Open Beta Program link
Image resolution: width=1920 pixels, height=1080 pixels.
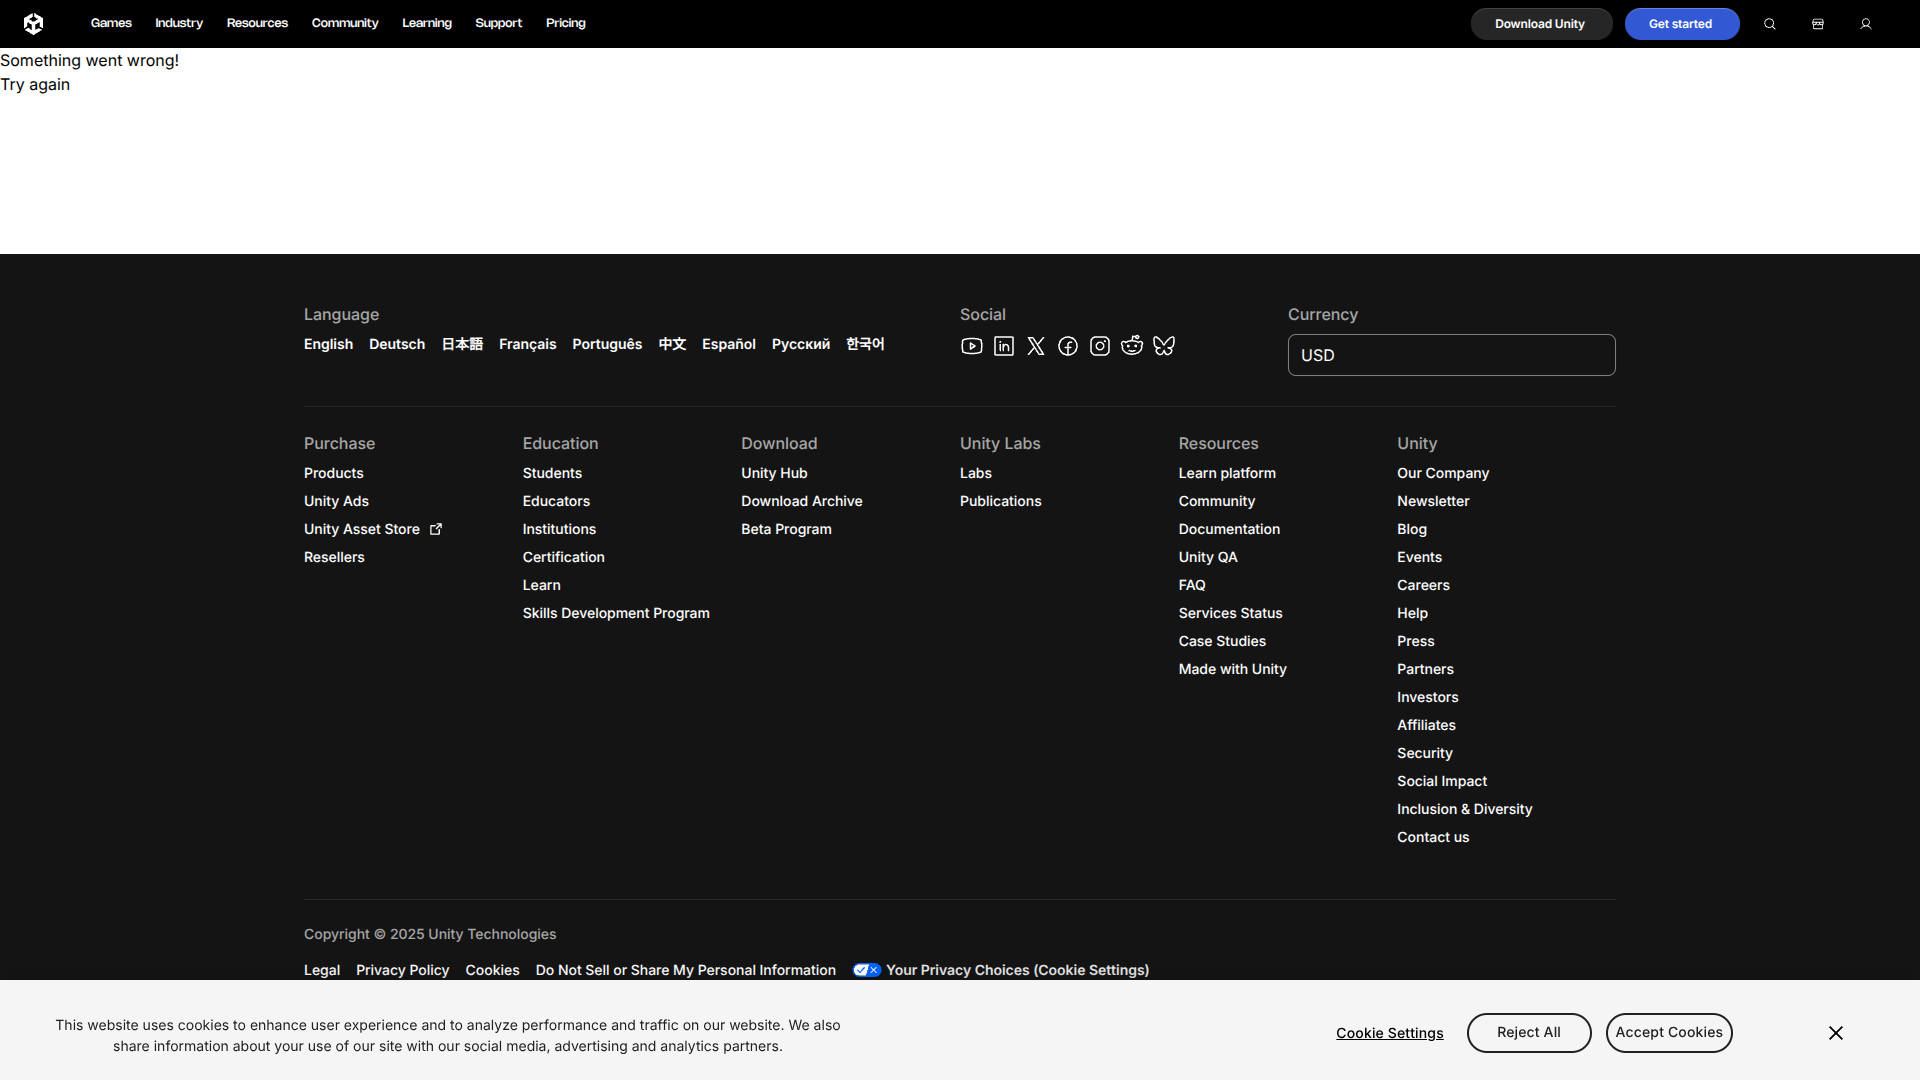click(786, 529)
